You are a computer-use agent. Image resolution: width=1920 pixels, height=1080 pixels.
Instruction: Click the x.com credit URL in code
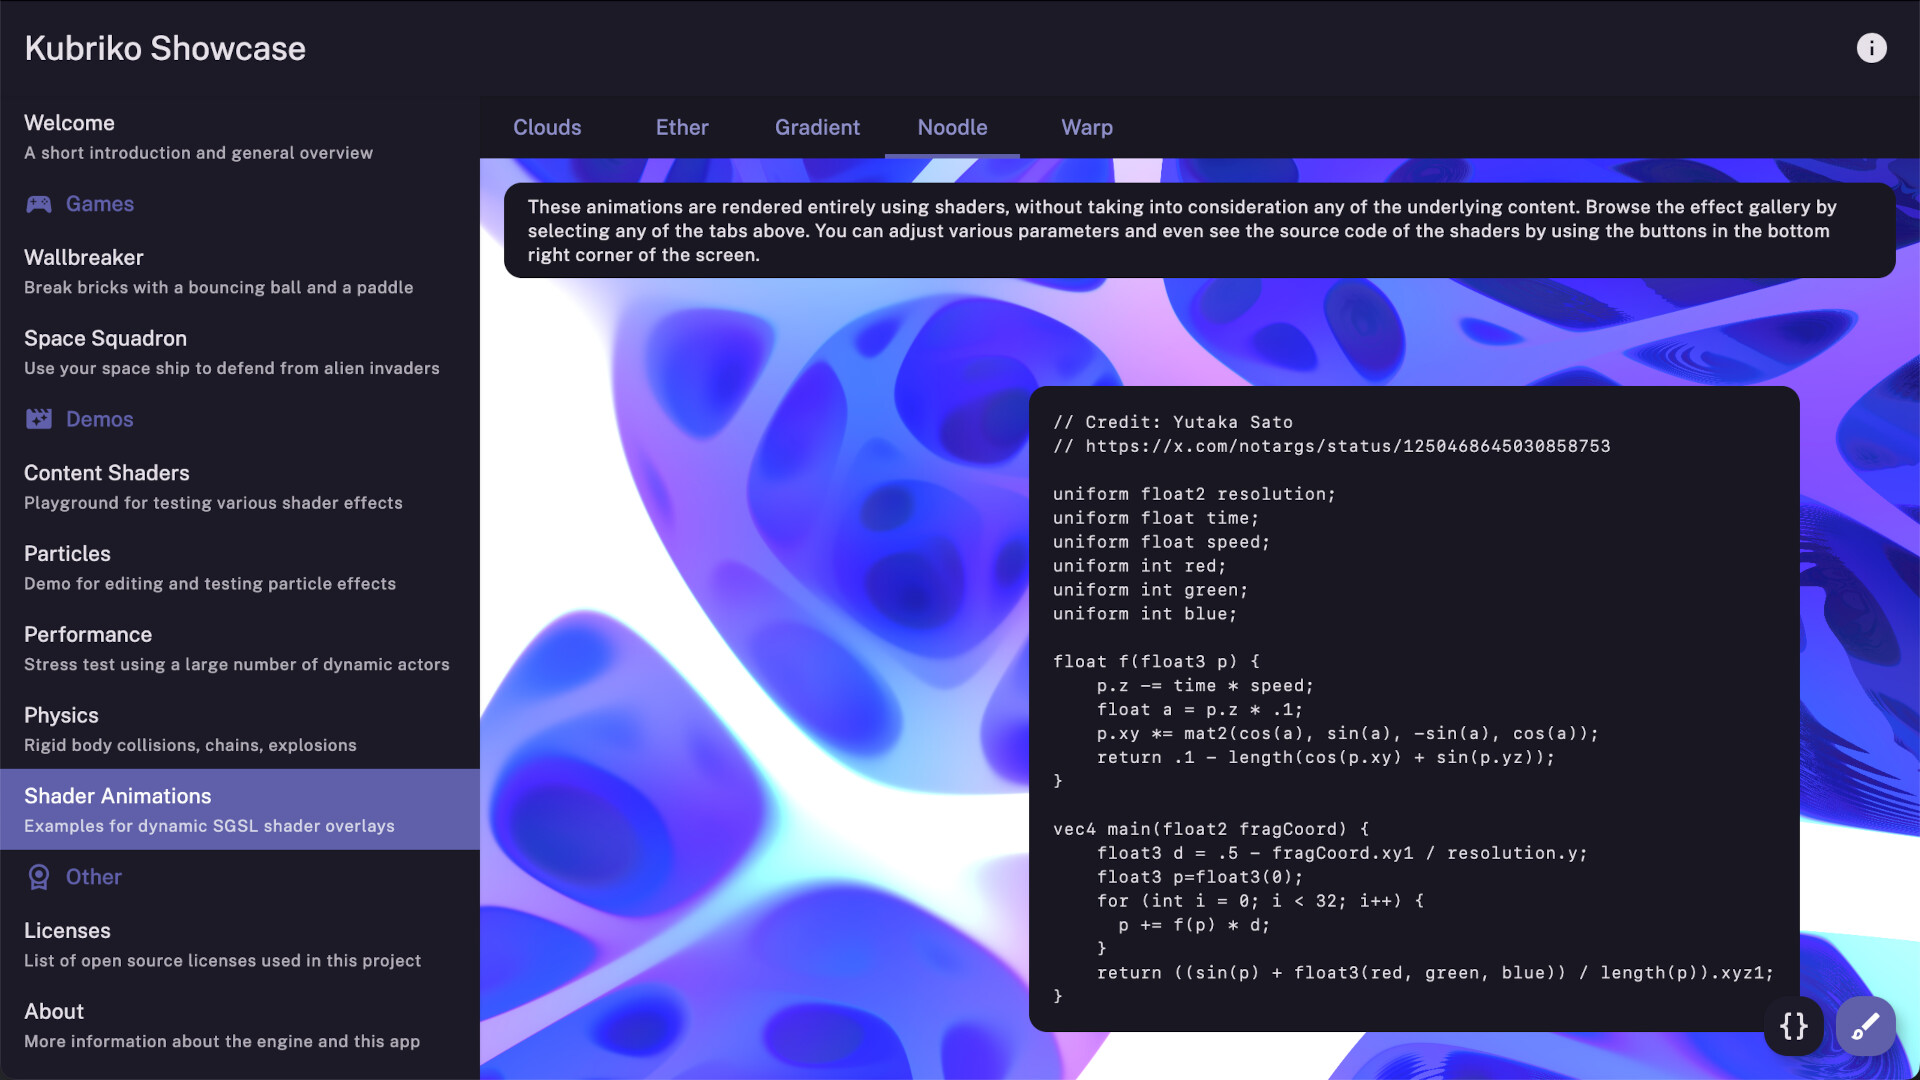[1348, 446]
